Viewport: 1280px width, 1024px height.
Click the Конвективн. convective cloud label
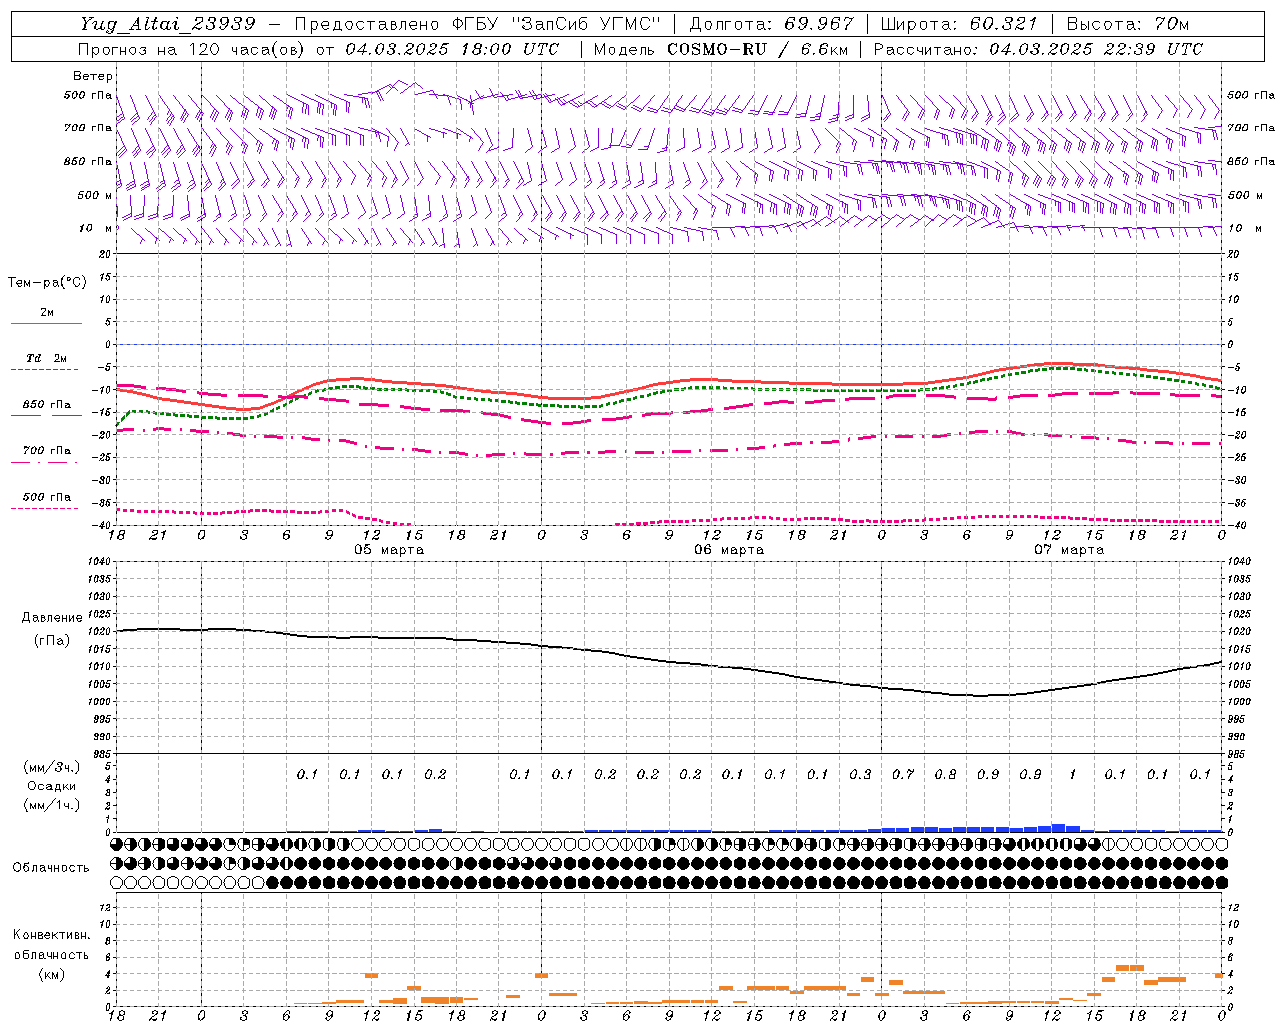click(51, 935)
